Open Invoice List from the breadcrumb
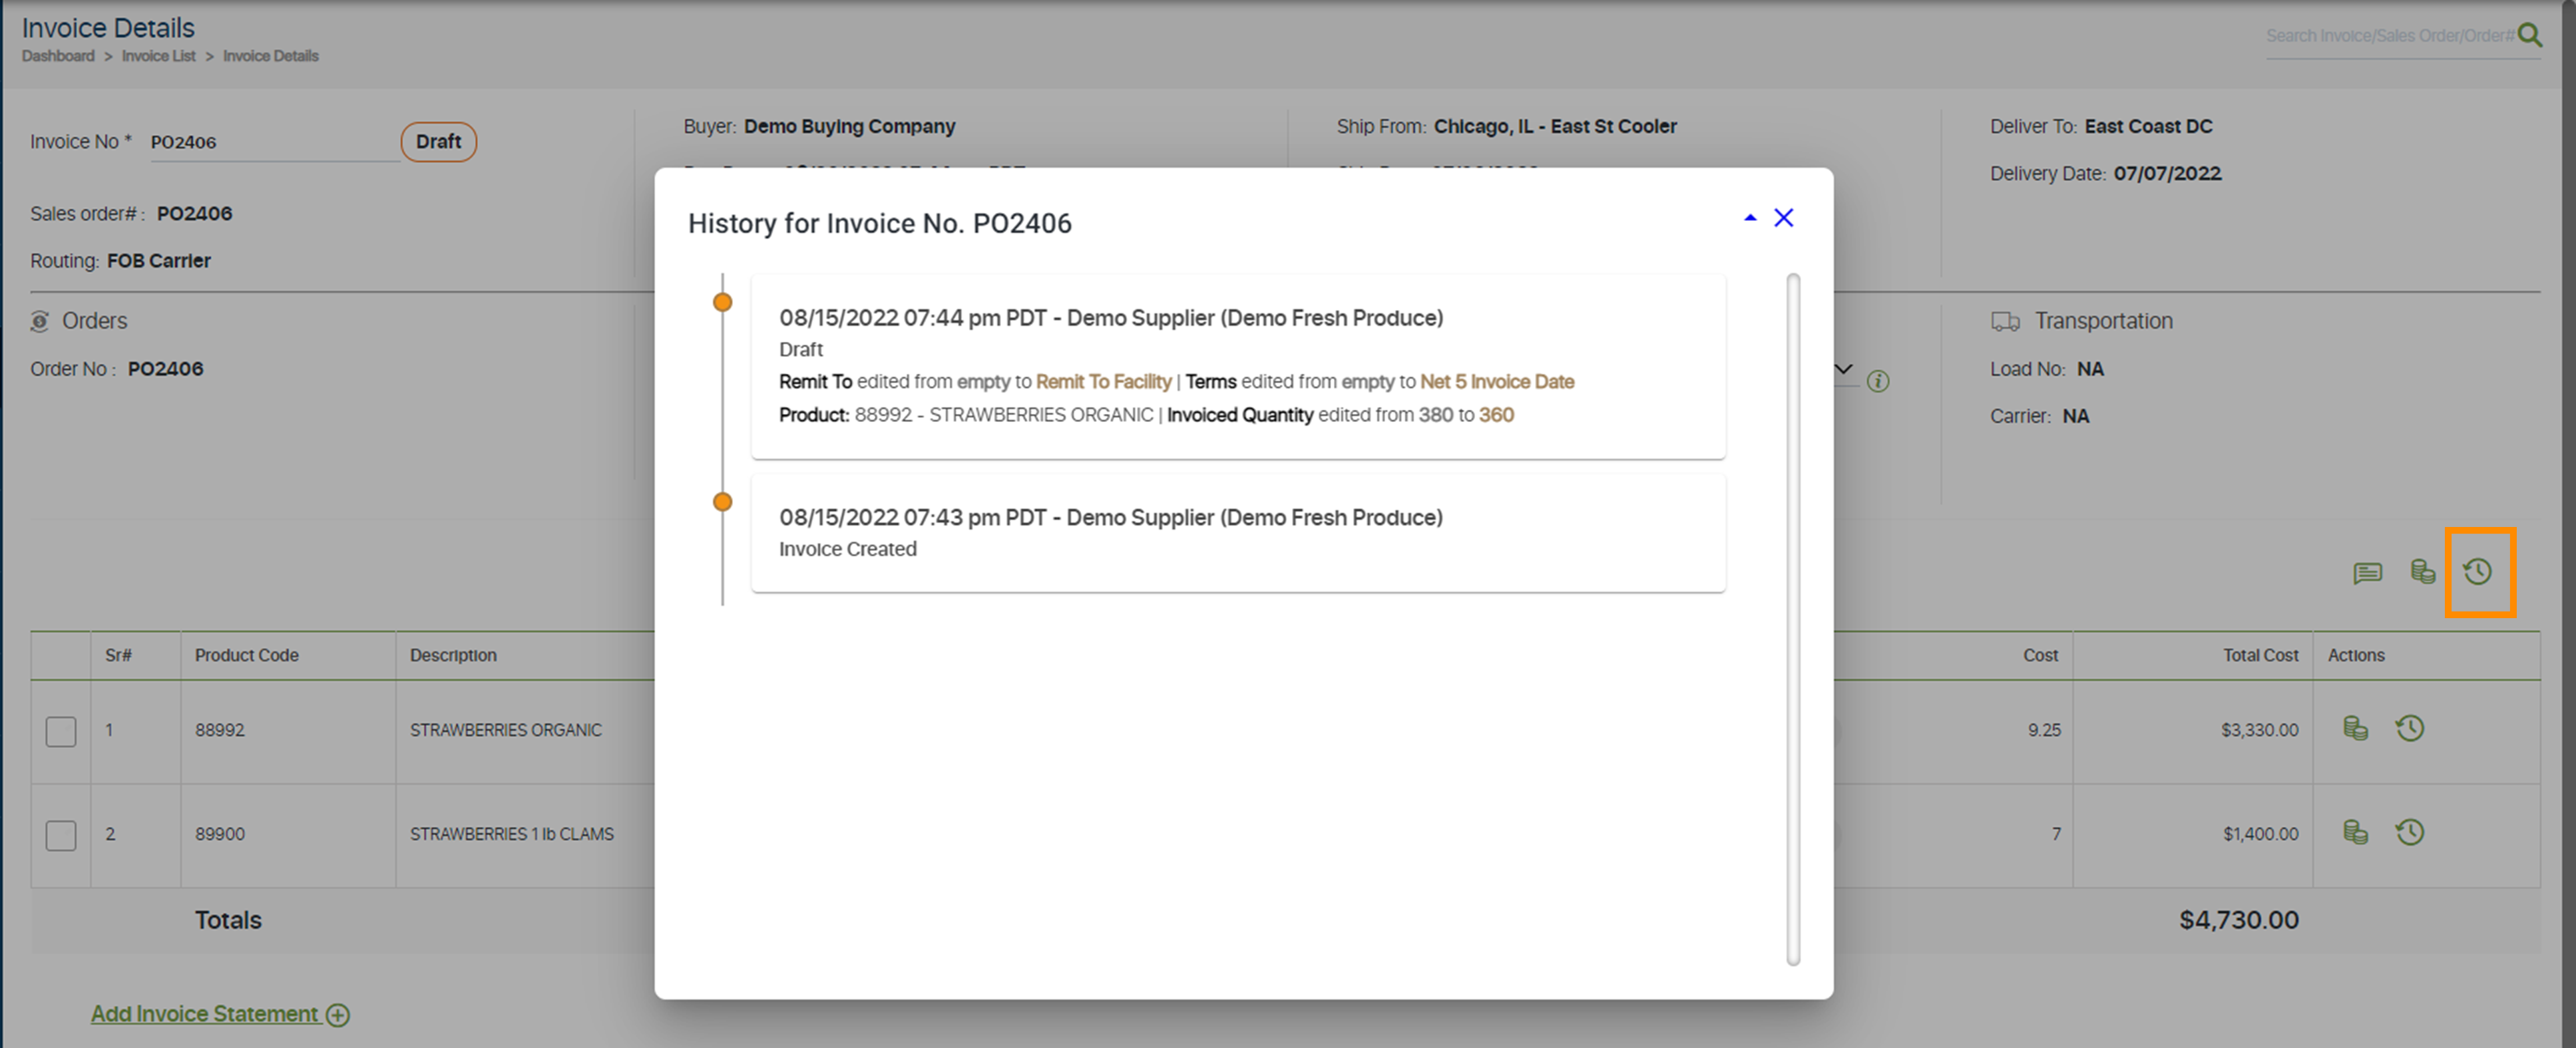Image resolution: width=2576 pixels, height=1048 pixels. (x=158, y=55)
